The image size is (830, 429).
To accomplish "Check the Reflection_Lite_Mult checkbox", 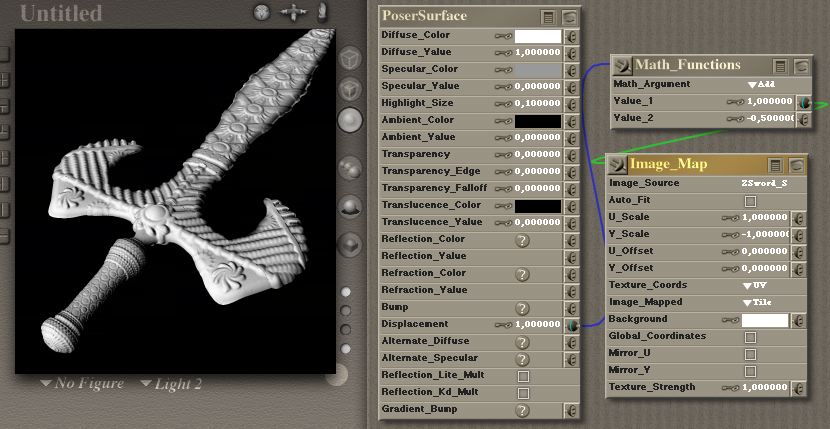I will point(522,376).
